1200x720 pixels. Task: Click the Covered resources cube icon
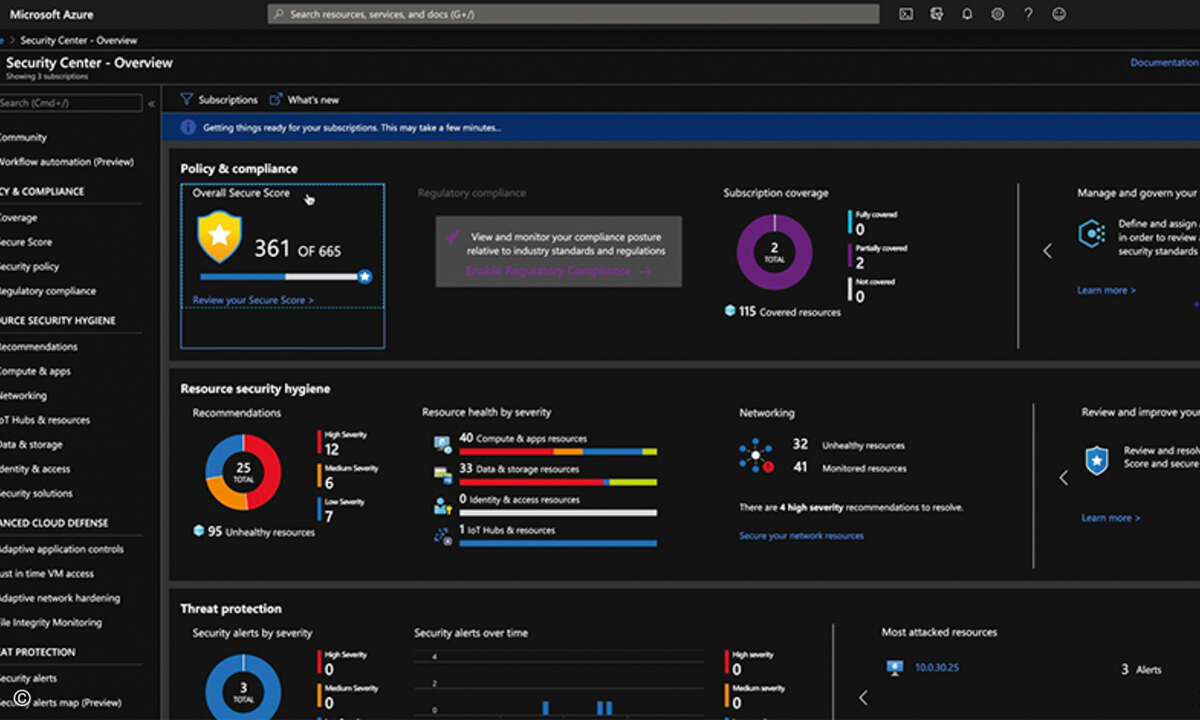730,311
